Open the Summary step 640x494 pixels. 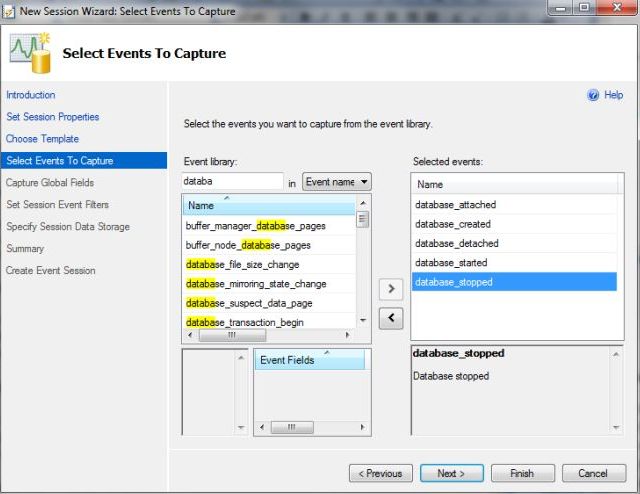(x=25, y=249)
